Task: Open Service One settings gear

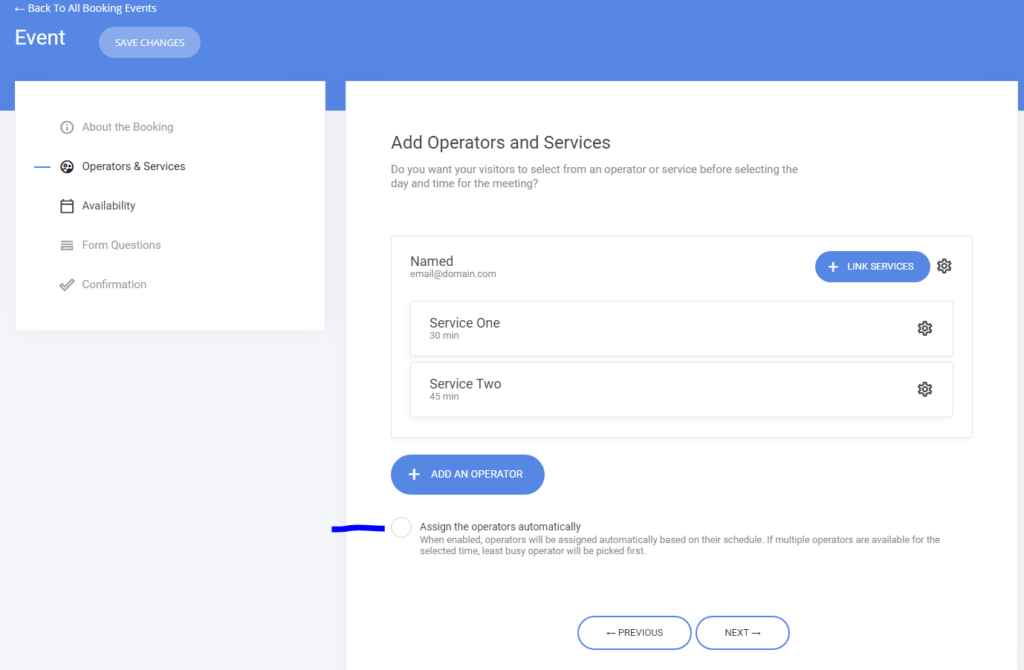Action: (x=924, y=328)
